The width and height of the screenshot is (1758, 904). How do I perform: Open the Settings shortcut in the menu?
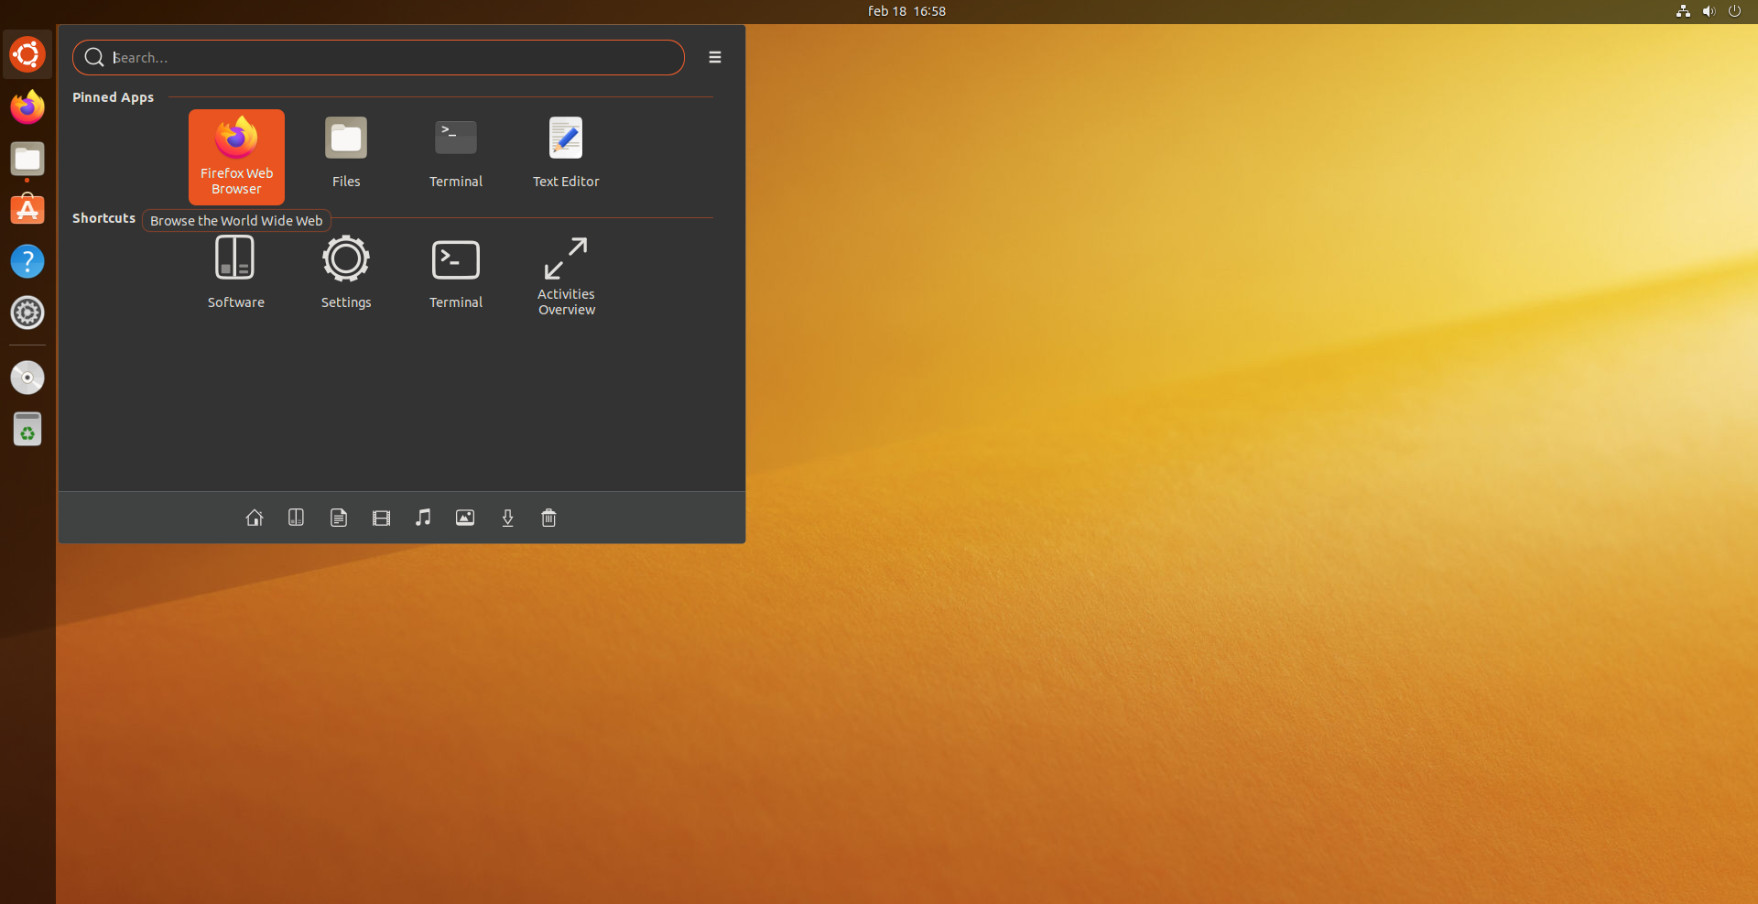[346, 273]
